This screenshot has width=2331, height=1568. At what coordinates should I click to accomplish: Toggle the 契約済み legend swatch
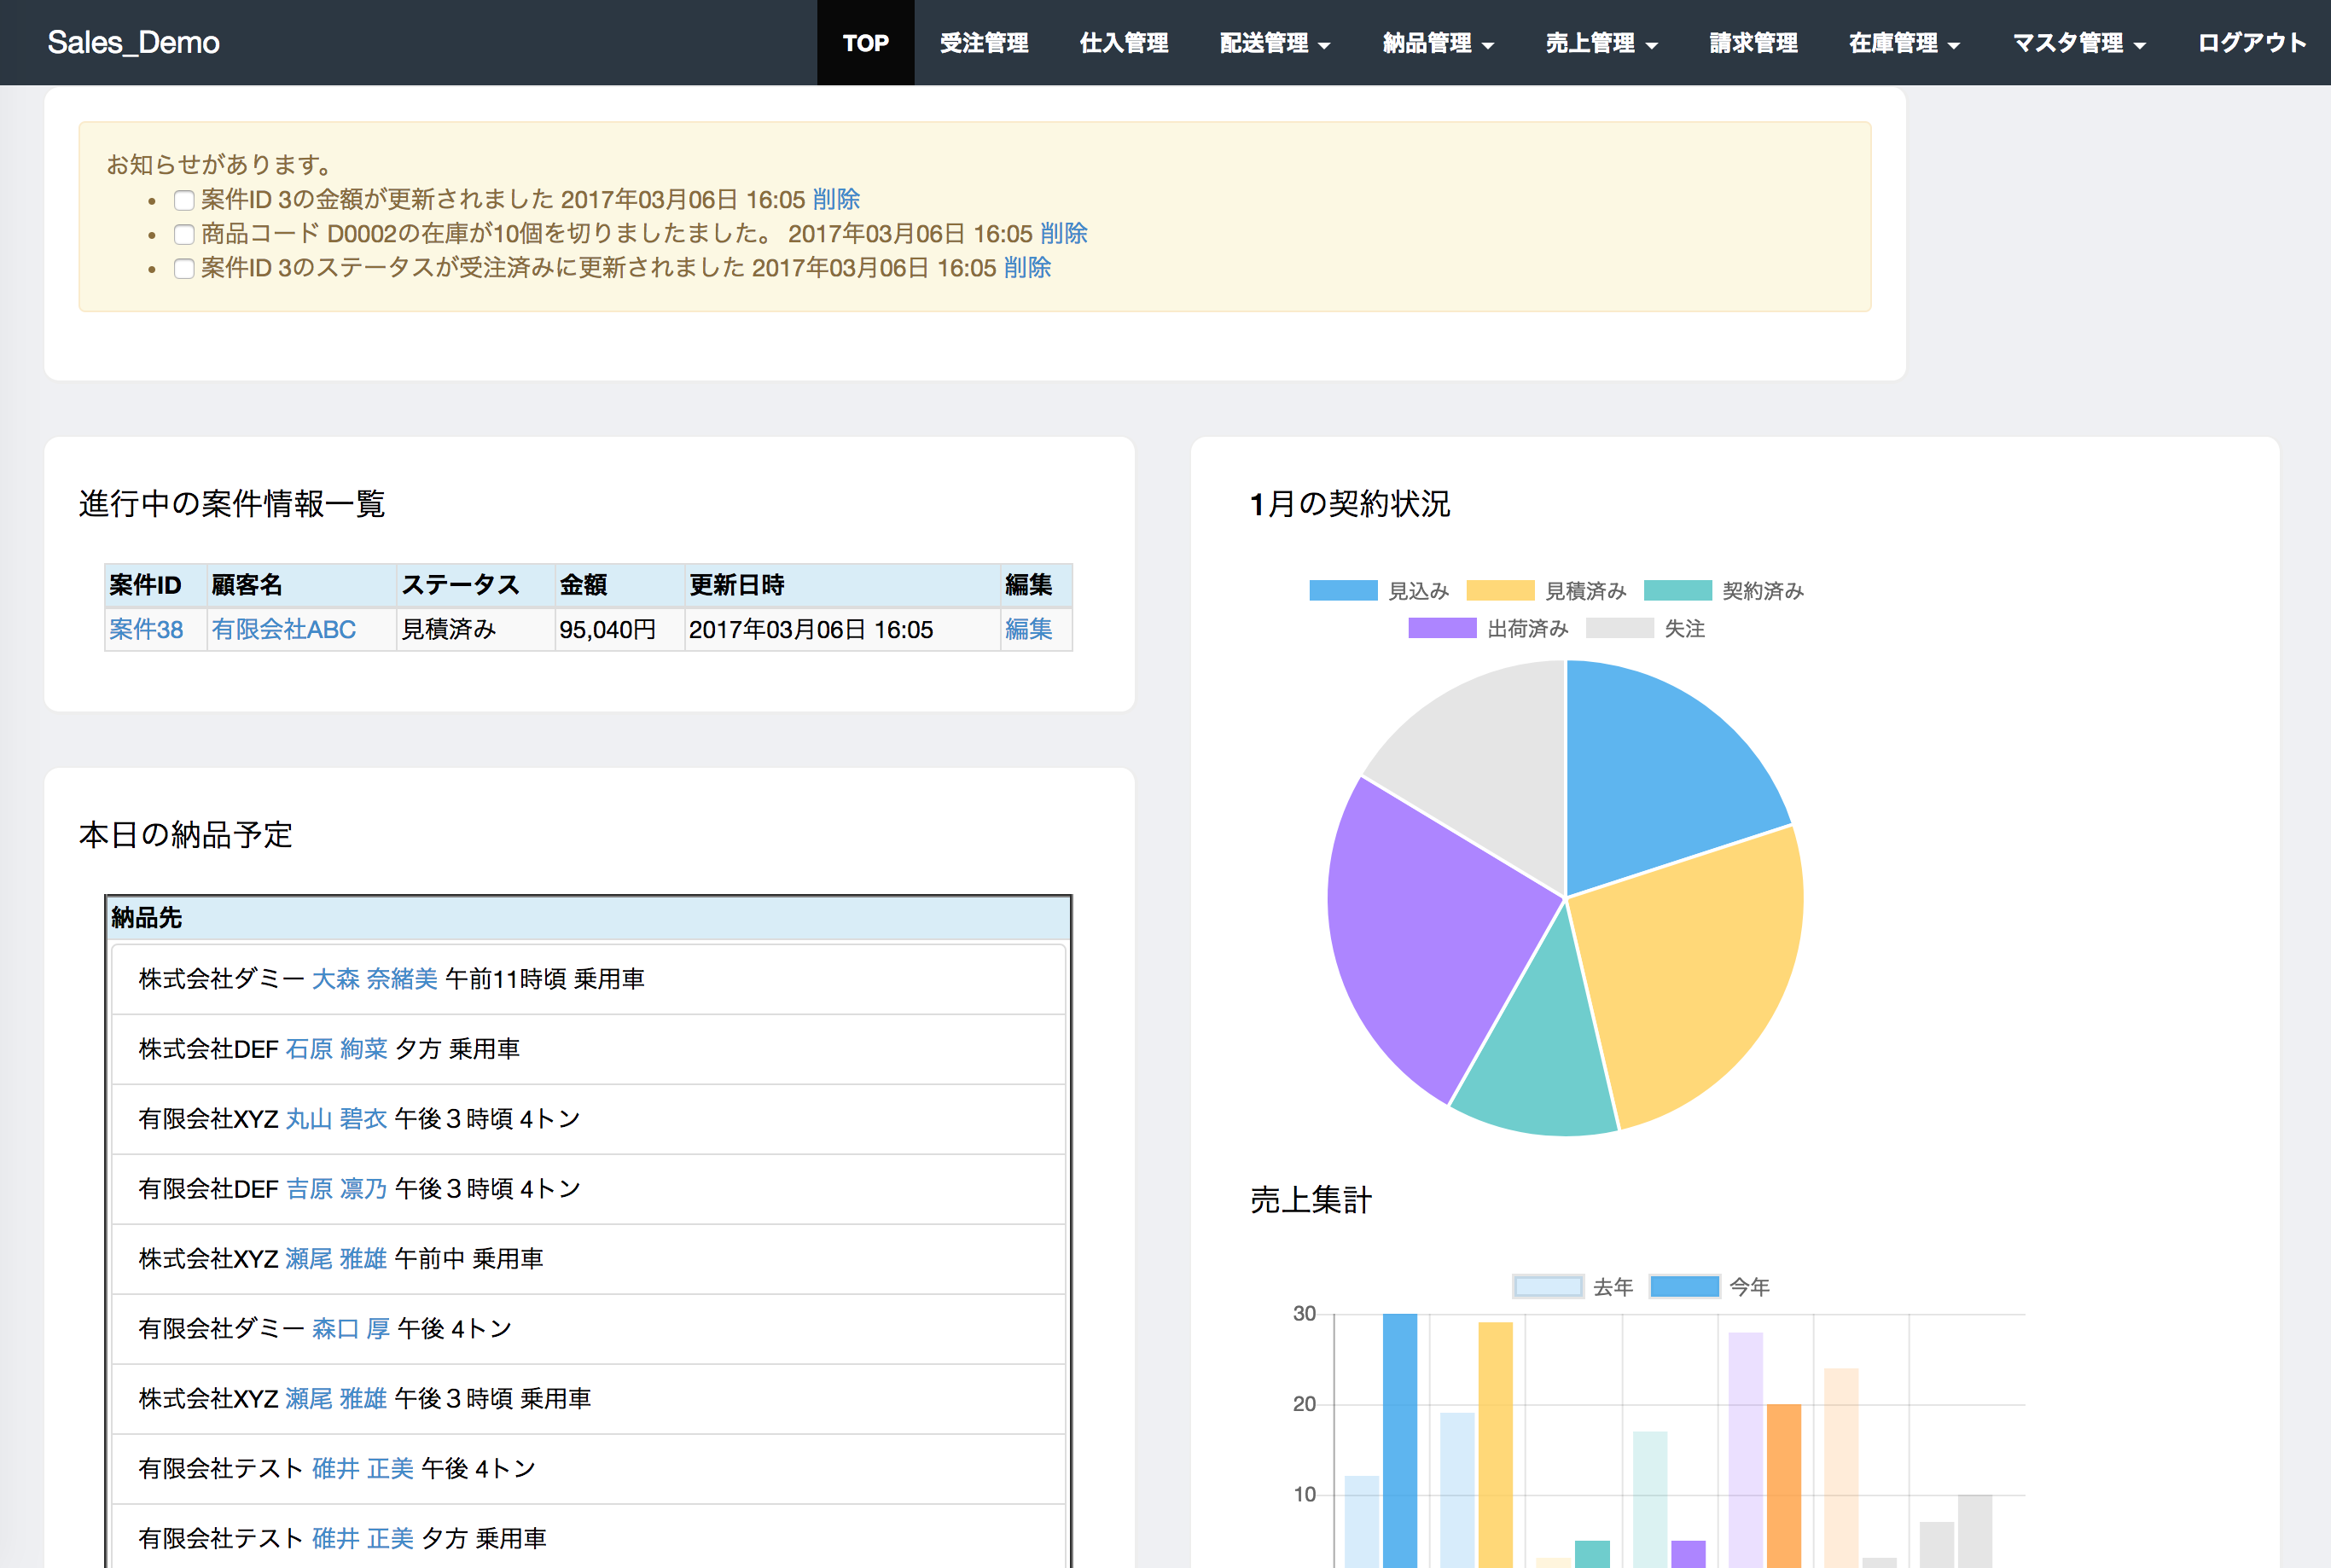click(x=1677, y=591)
